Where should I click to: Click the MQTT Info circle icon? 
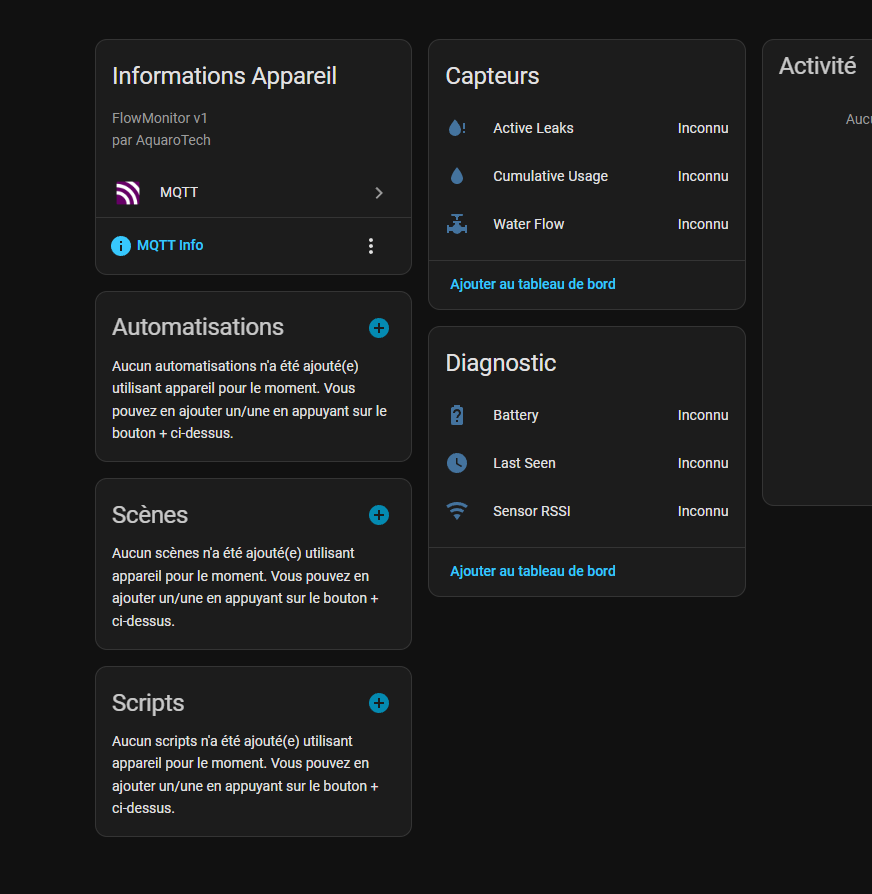tap(121, 246)
